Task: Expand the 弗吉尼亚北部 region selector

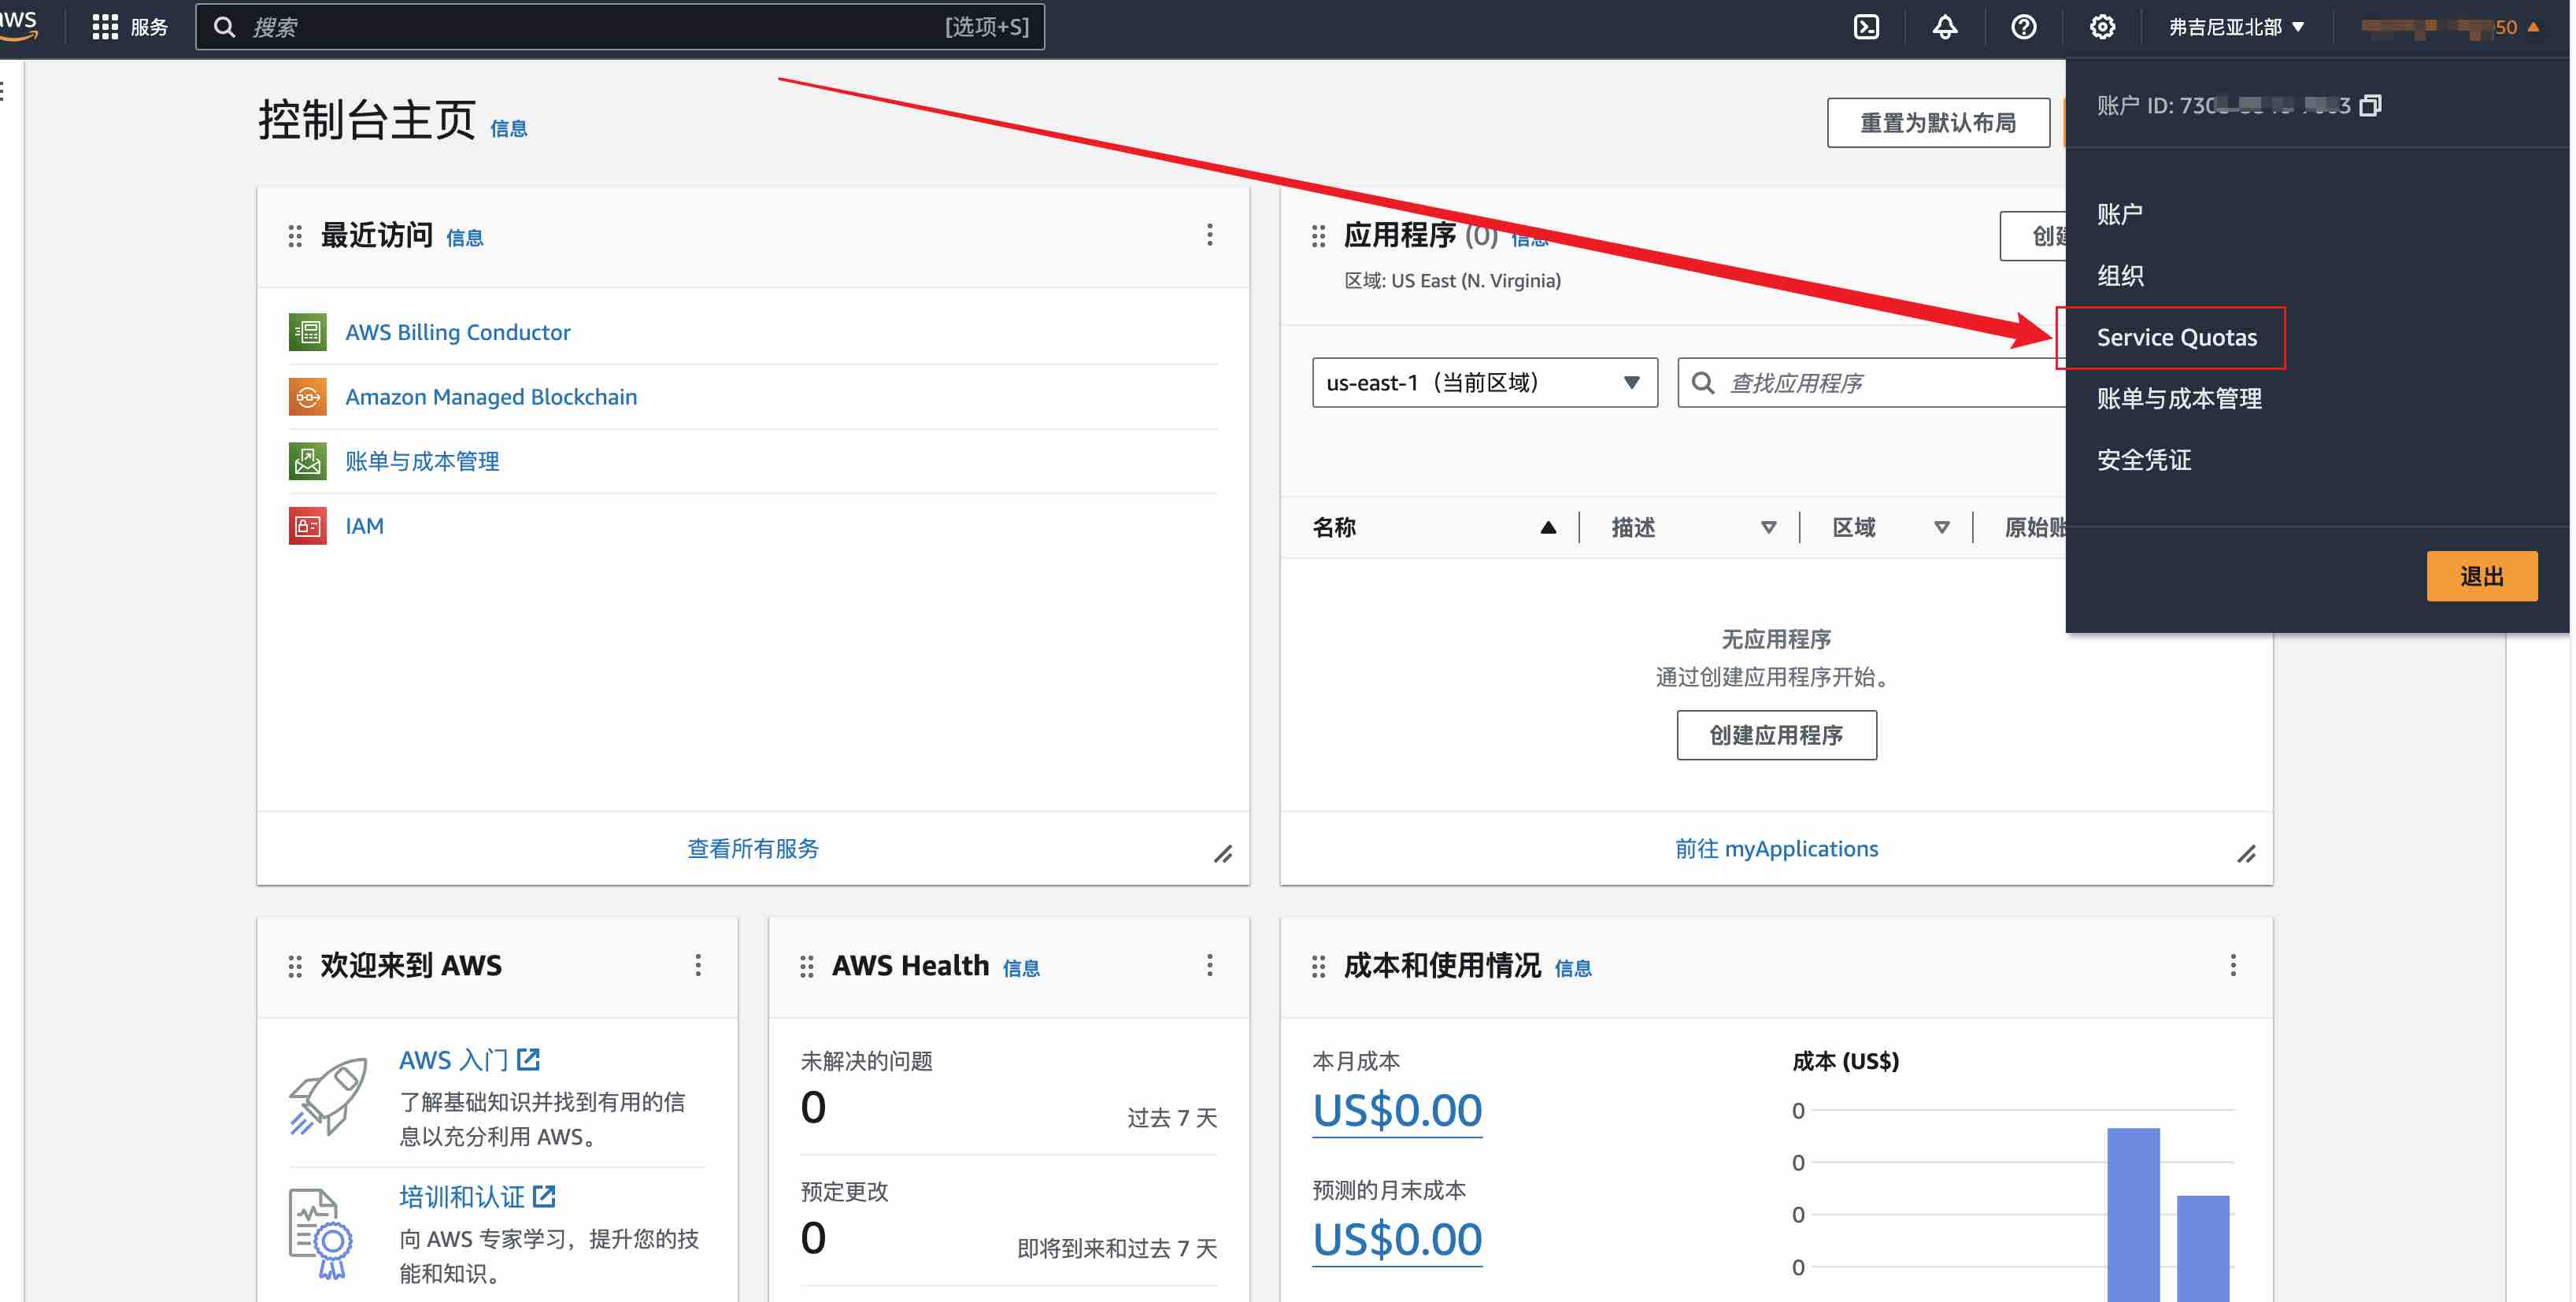Action: point(2236,27)
